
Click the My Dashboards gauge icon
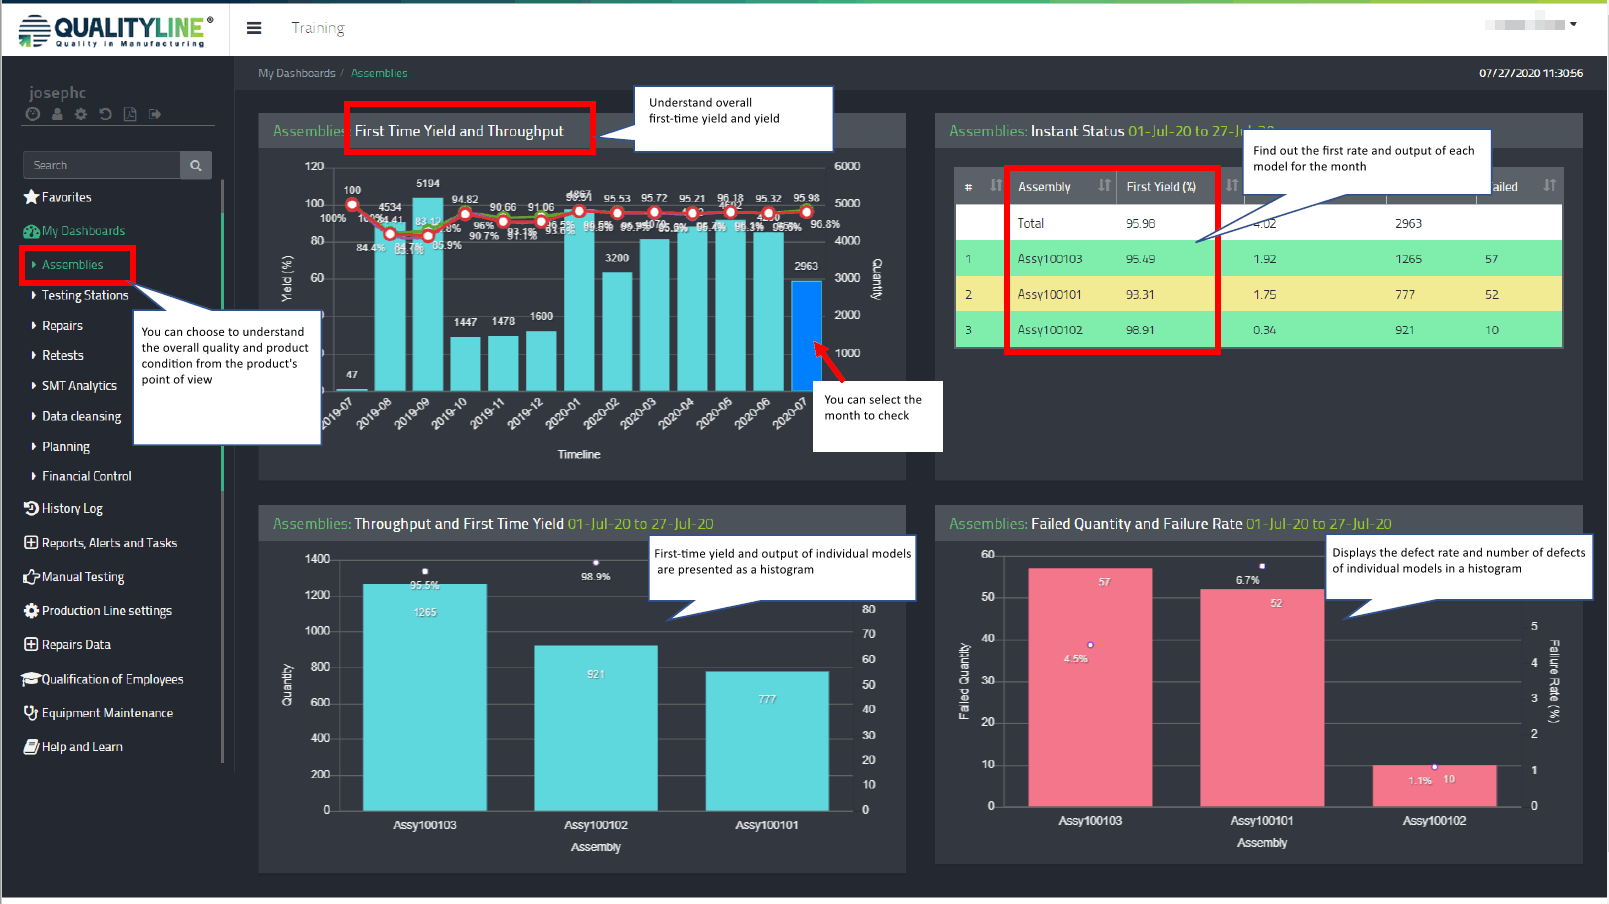(31, 231)
